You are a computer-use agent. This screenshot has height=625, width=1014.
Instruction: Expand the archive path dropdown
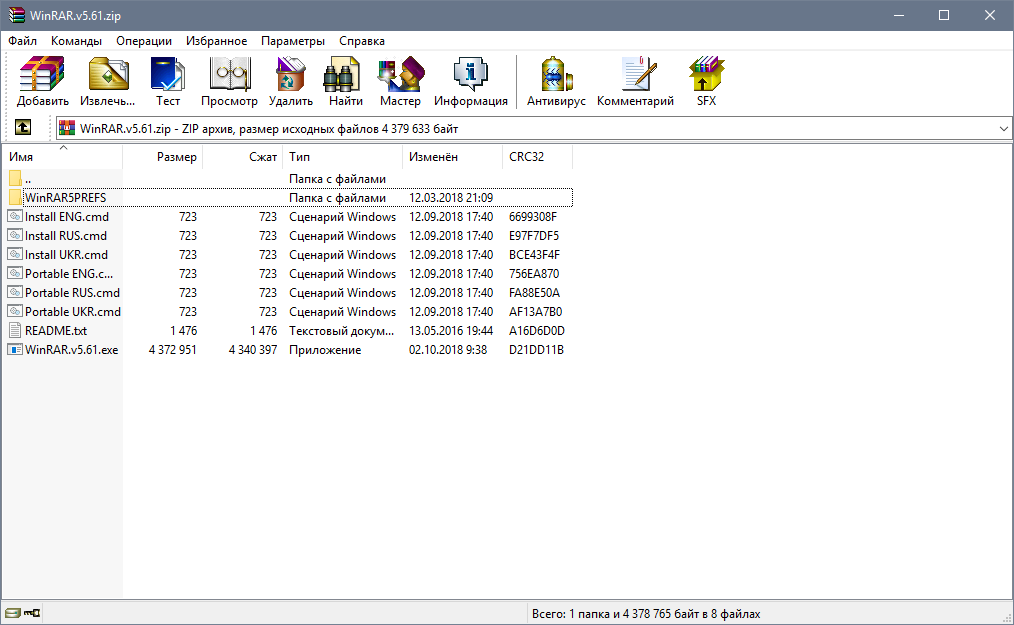click(1003, 129)
